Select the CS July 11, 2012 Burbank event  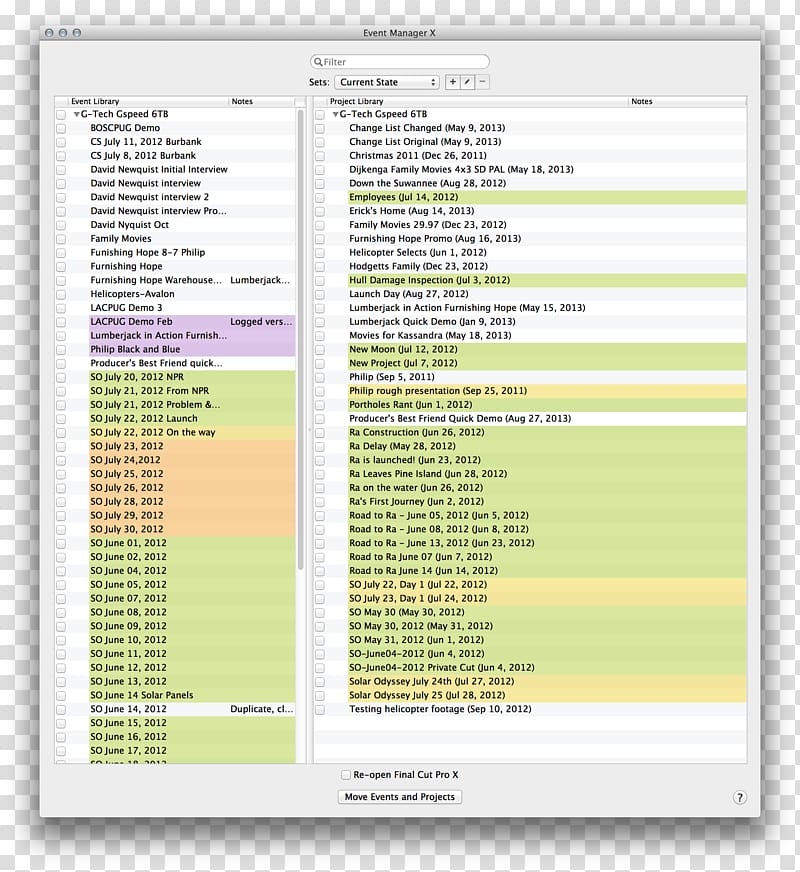click(146, 142)
